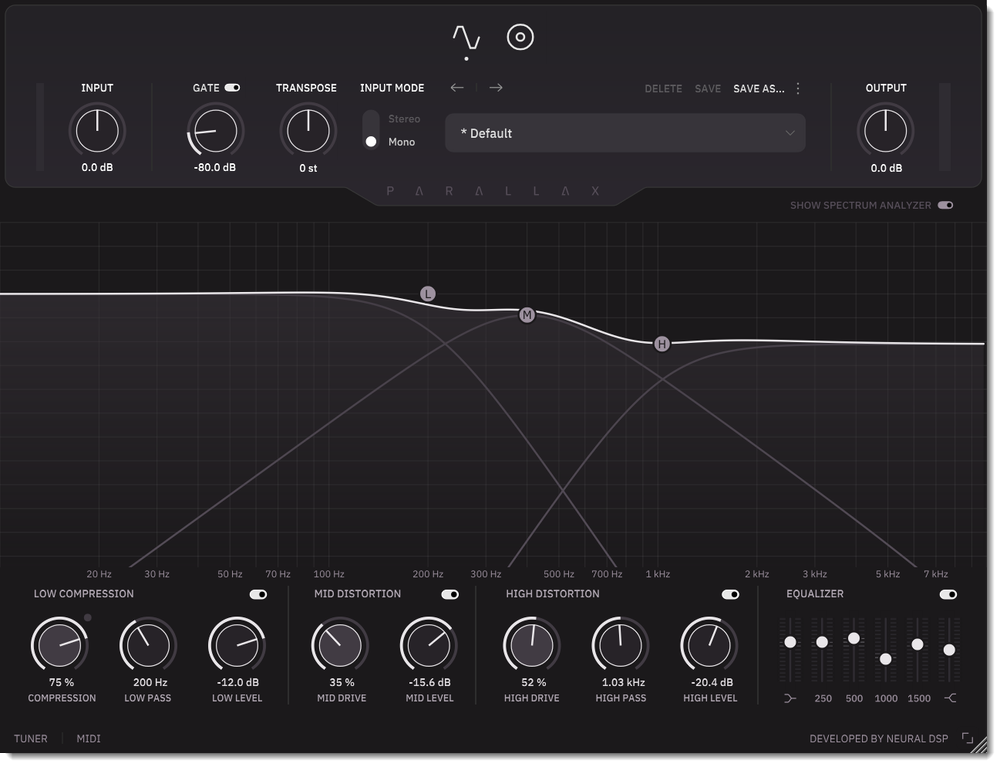Click the Transpose knob

pyautogui.click(x=308, y=131)
